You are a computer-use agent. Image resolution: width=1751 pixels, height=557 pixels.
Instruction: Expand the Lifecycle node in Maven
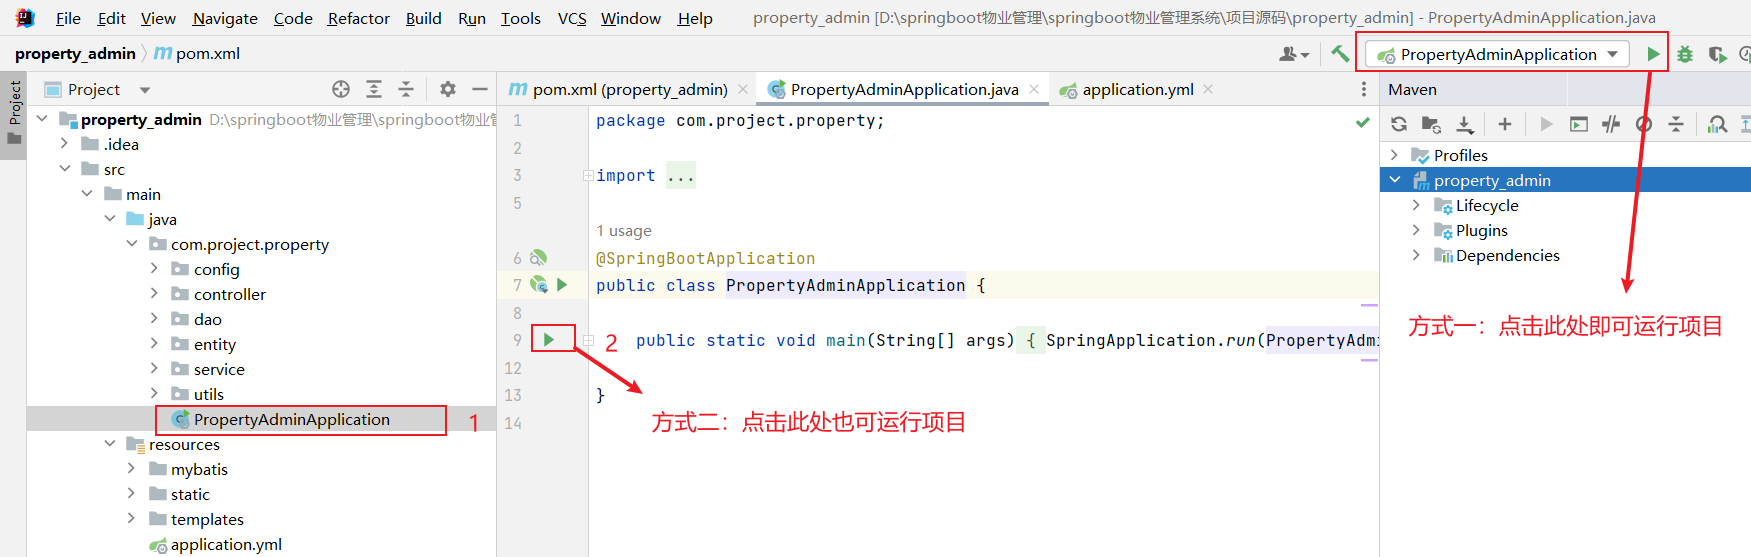[1416, 205]
